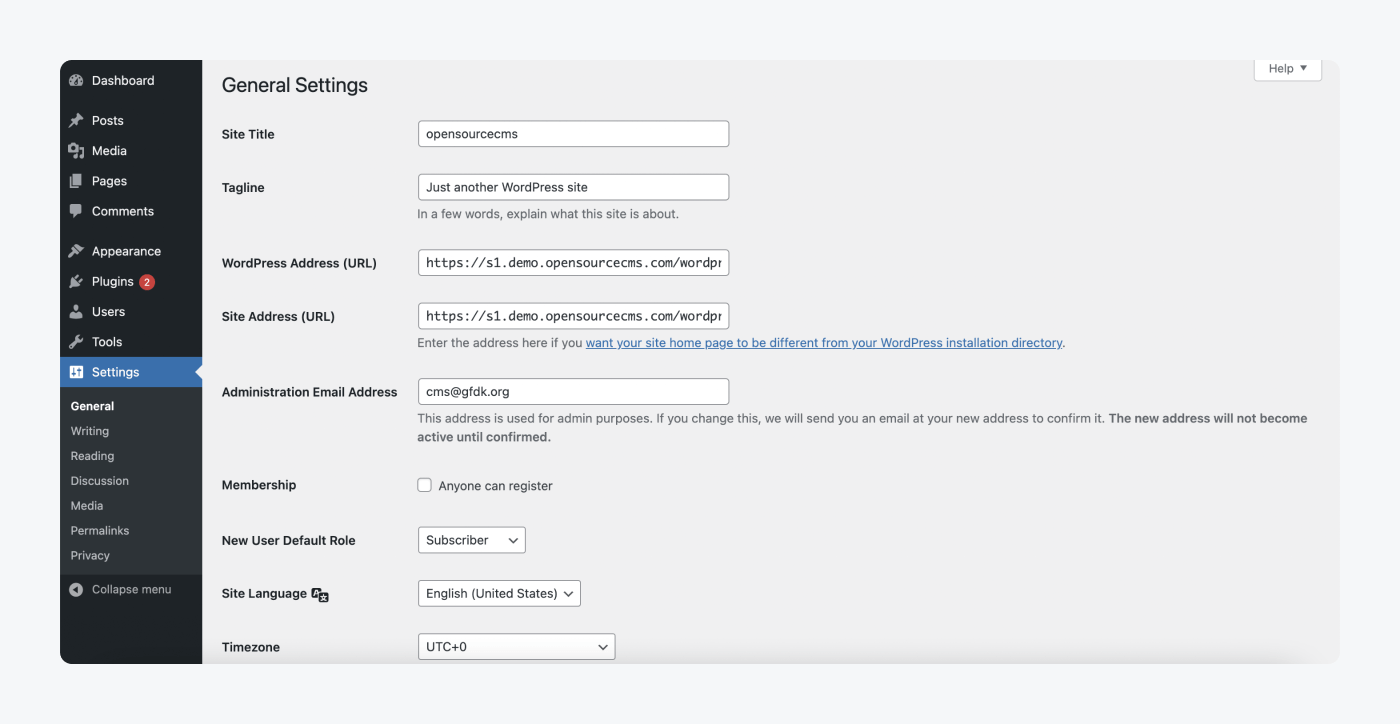Open Comments via the speech bubble icon
Image resolution: width=1400 pixels, height=724 pixels.
point(77,211)
